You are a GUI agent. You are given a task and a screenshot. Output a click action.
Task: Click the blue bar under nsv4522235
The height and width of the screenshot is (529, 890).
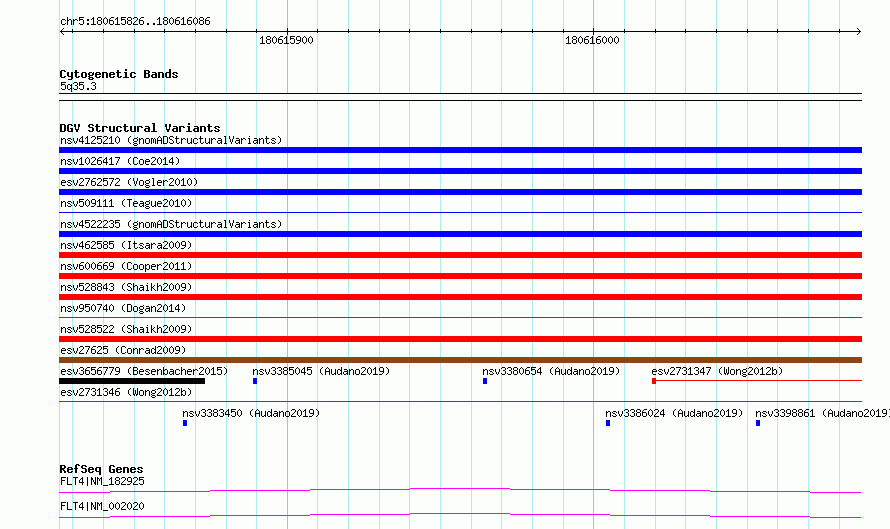click(x=460, y=234)
